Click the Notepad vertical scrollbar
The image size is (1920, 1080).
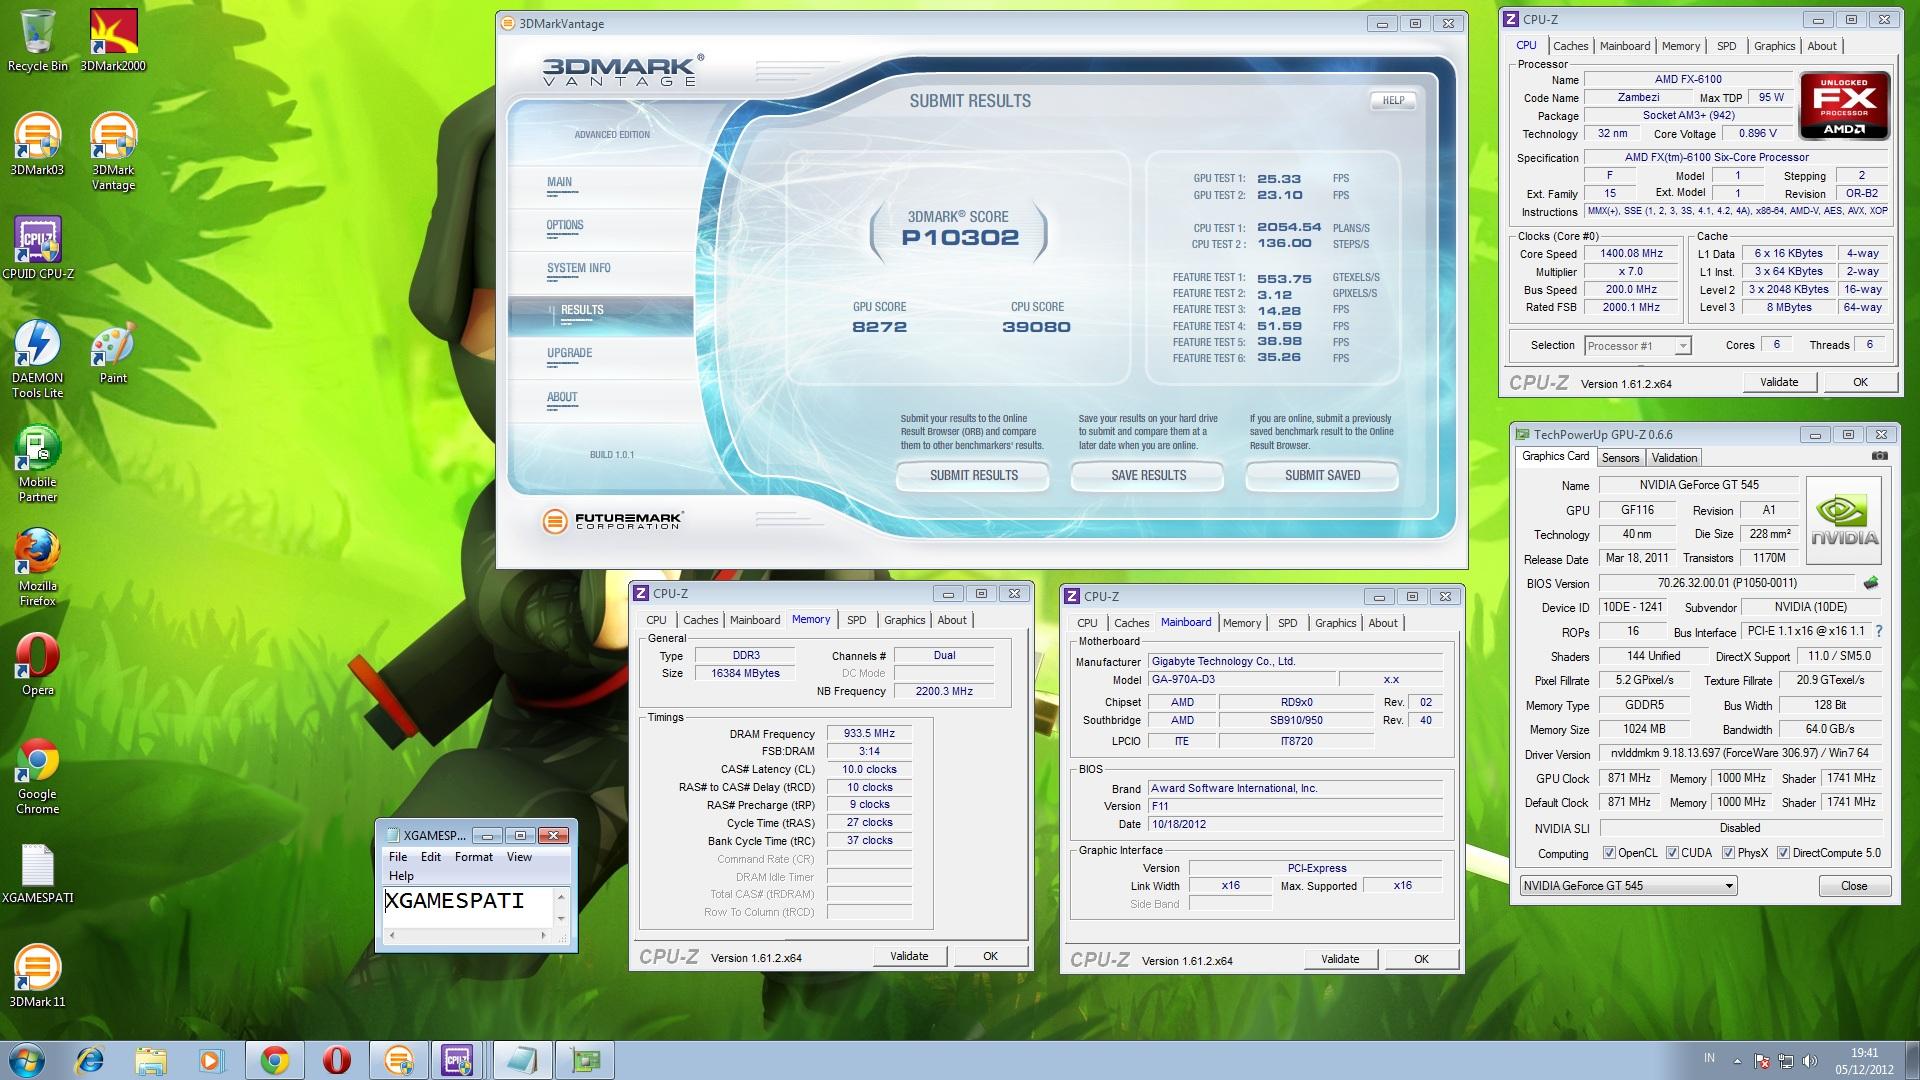tap(561, 907)
